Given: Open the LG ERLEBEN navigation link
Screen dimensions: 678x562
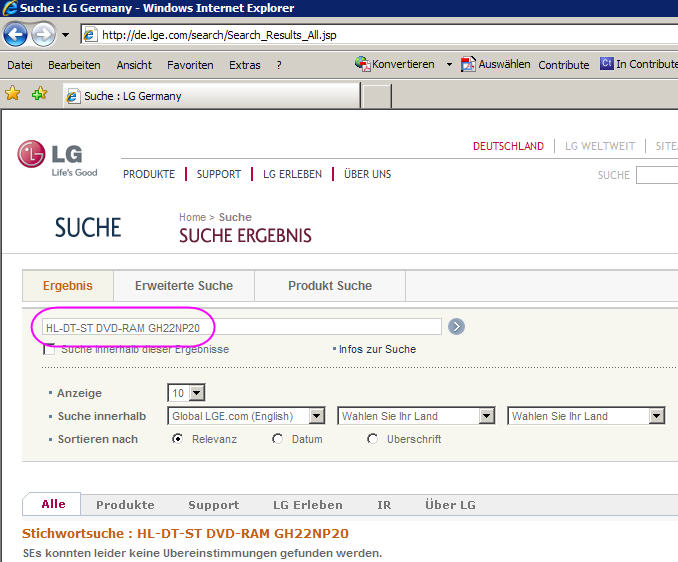Looking at the screenshot, I should [292, 174].
